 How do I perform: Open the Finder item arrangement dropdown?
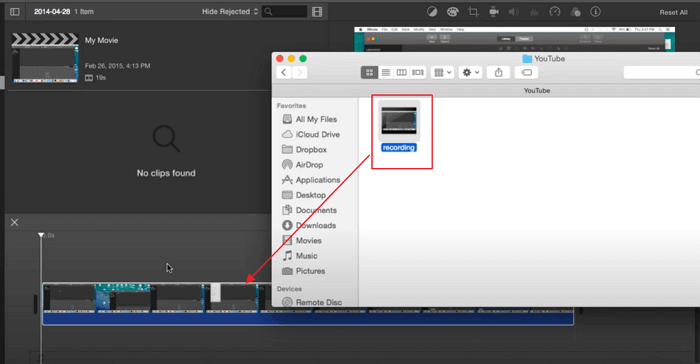pos(442,72)
